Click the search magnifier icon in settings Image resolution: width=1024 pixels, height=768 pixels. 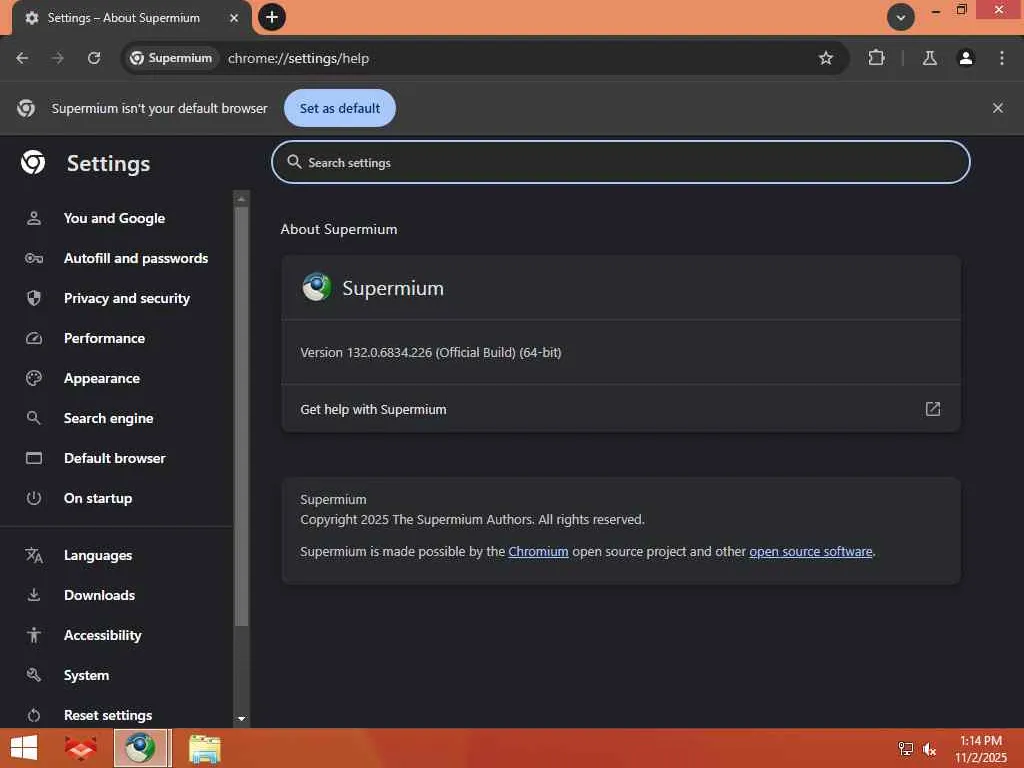(295, 162)
